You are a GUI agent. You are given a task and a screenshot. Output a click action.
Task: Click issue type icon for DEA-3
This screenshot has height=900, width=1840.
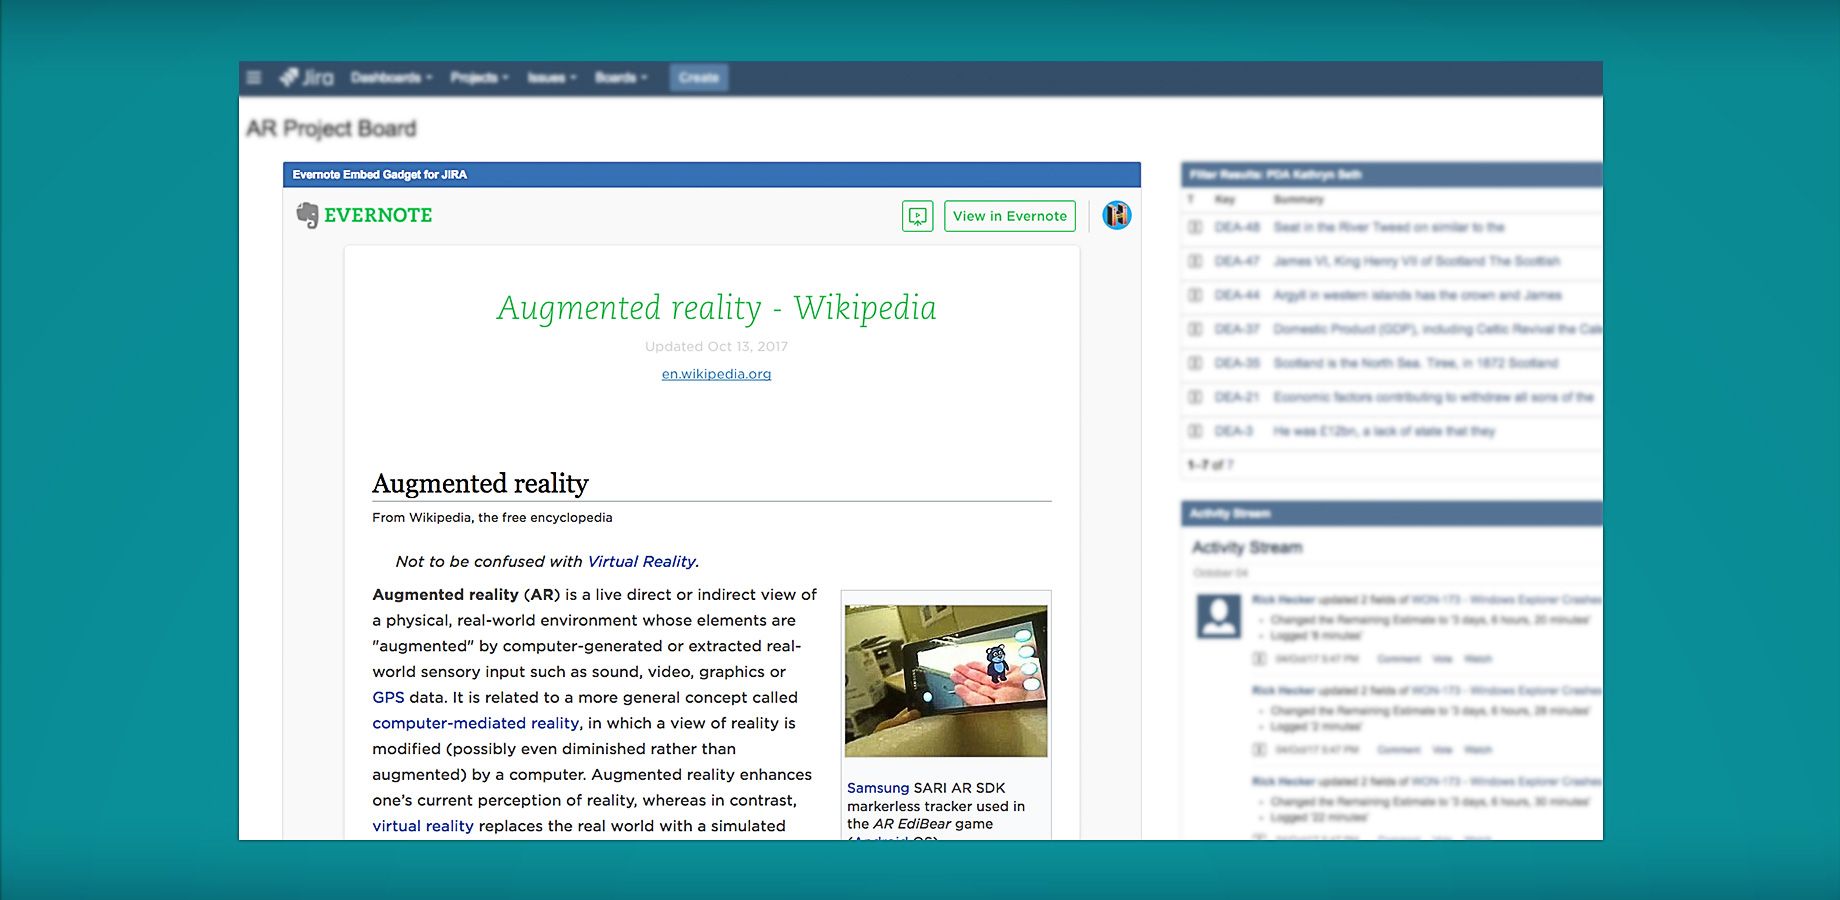point(1194,431)
